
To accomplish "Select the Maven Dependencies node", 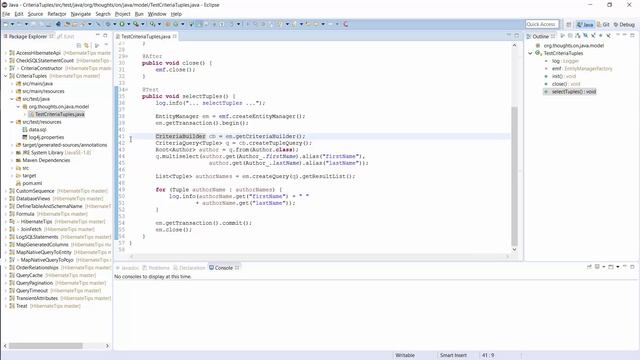I will tap(43, 160).
